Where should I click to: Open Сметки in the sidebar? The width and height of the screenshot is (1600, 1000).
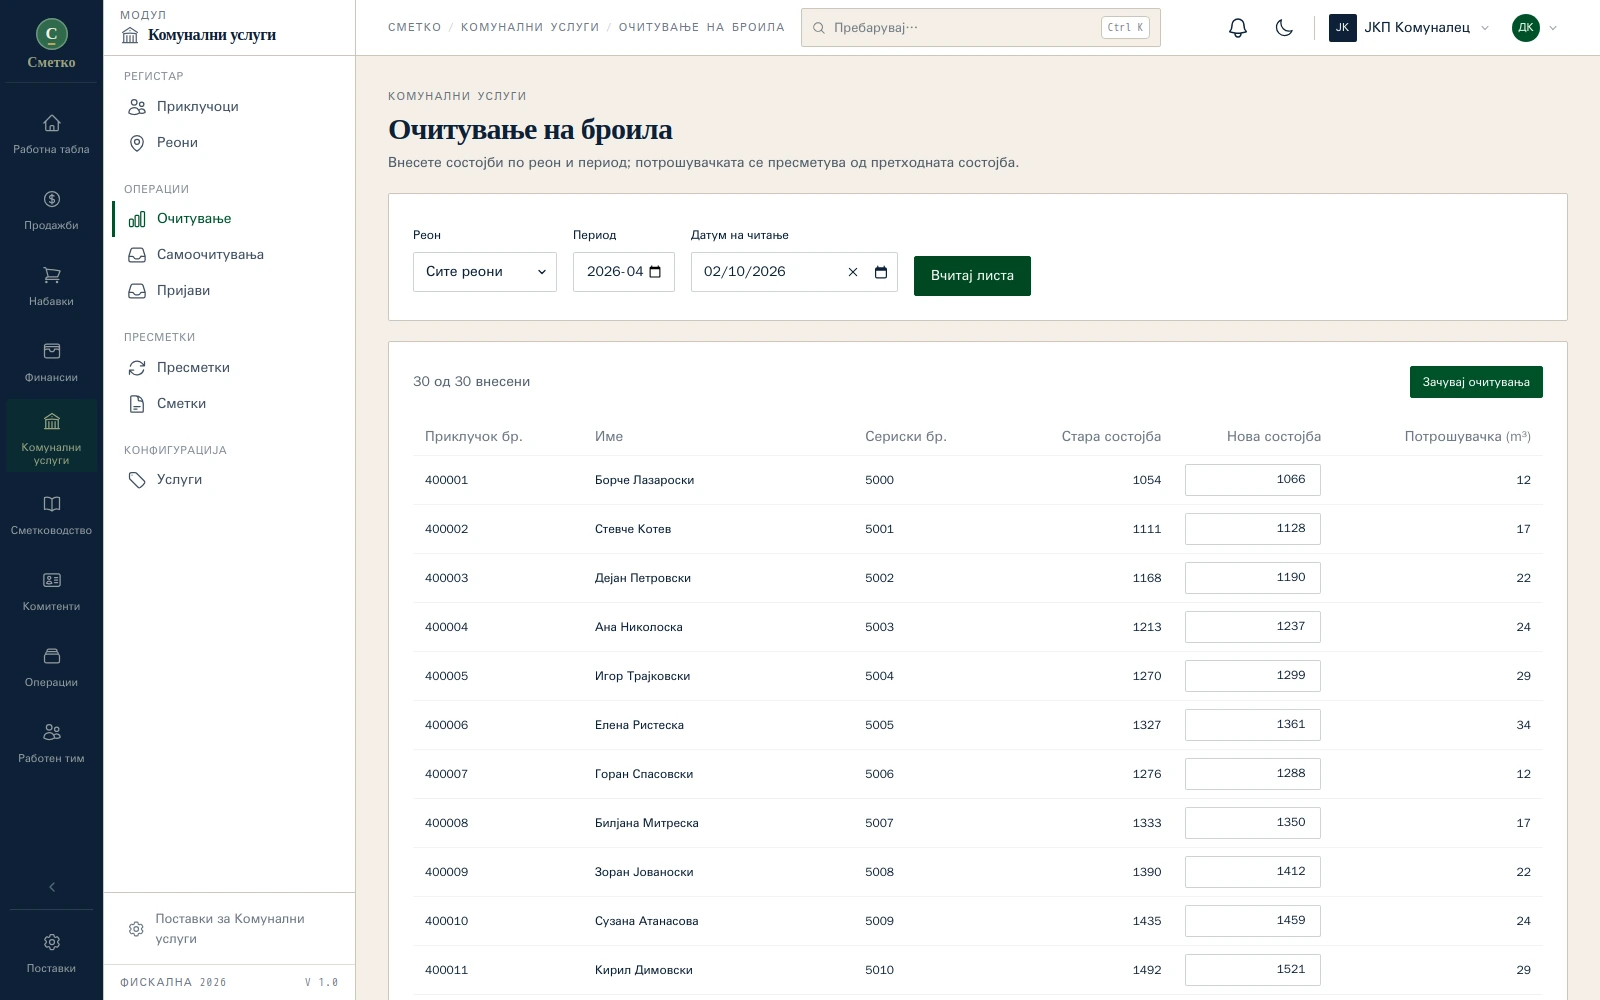(229, 403)
